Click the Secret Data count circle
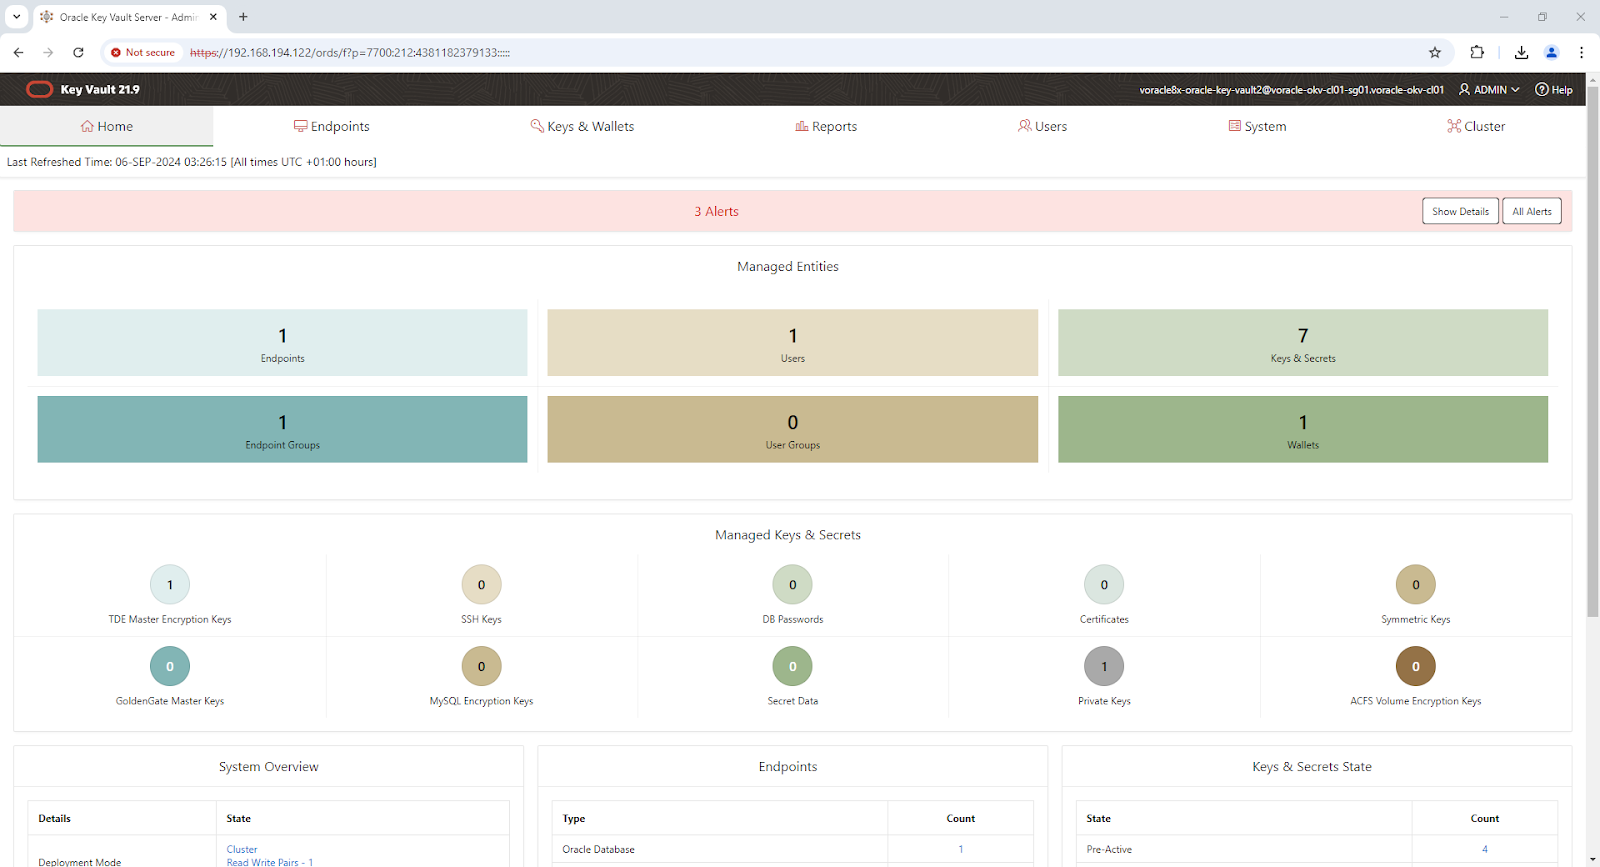Viewport: 1600px width, 867px height. click(x=793, y=666)
